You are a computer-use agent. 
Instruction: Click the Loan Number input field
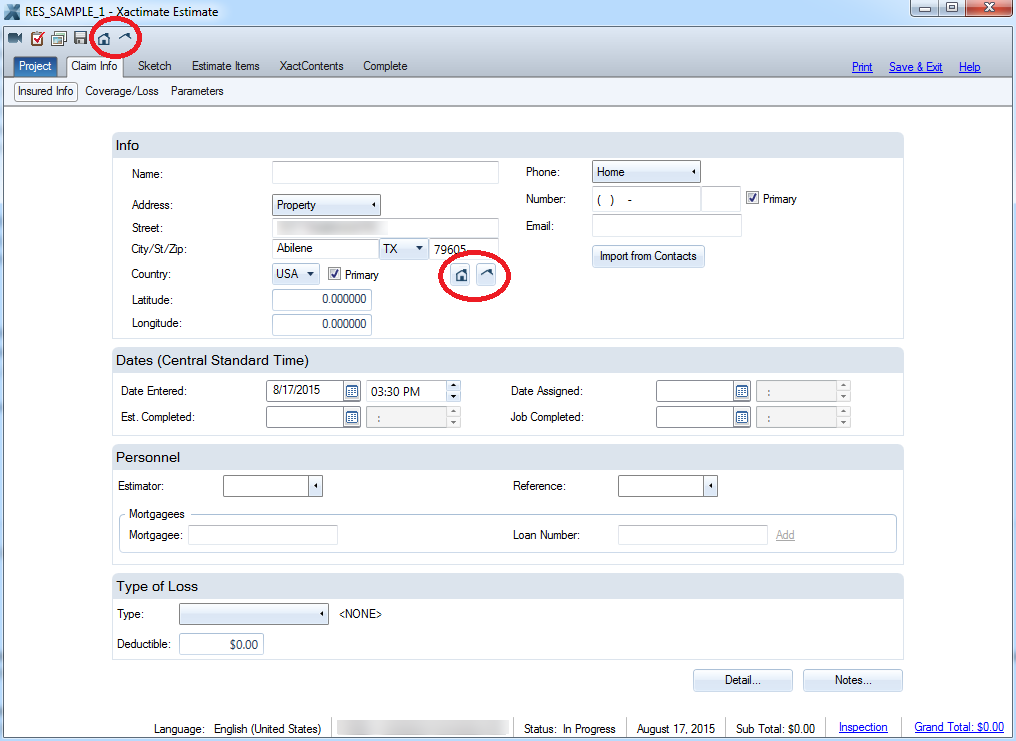pyautogui.click(x=693, y=535)
